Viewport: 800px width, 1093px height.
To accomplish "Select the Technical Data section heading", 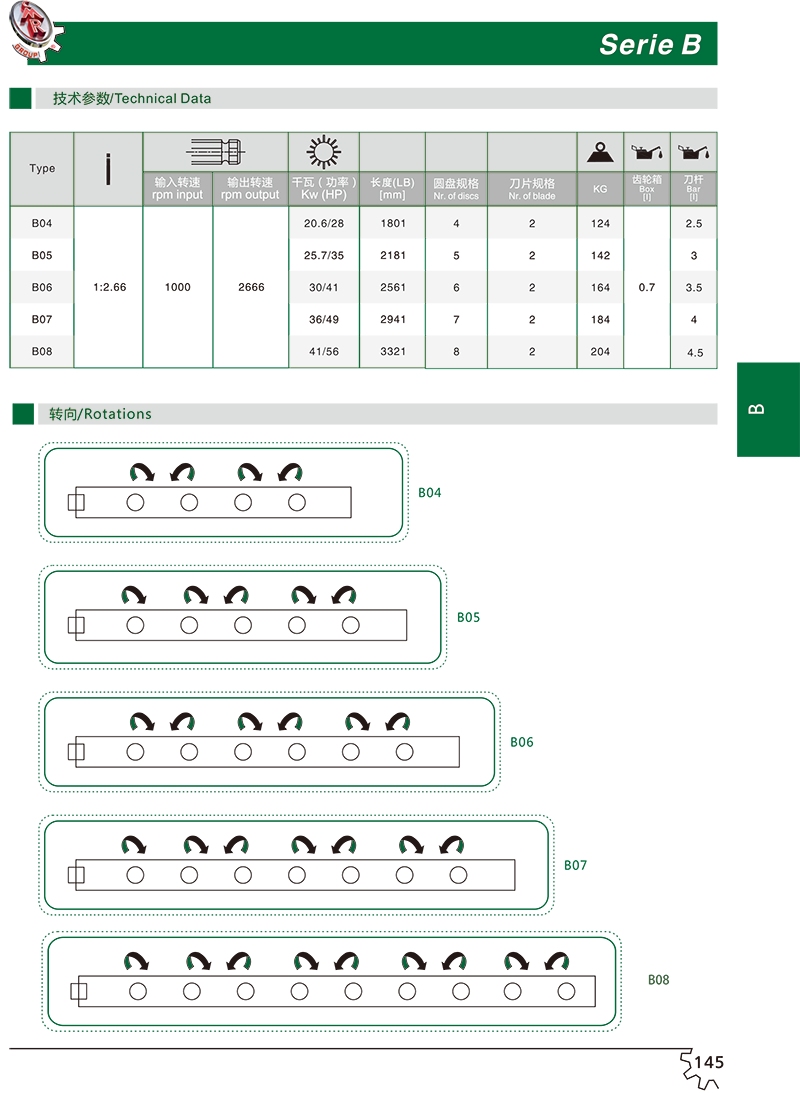I will 132,99.
